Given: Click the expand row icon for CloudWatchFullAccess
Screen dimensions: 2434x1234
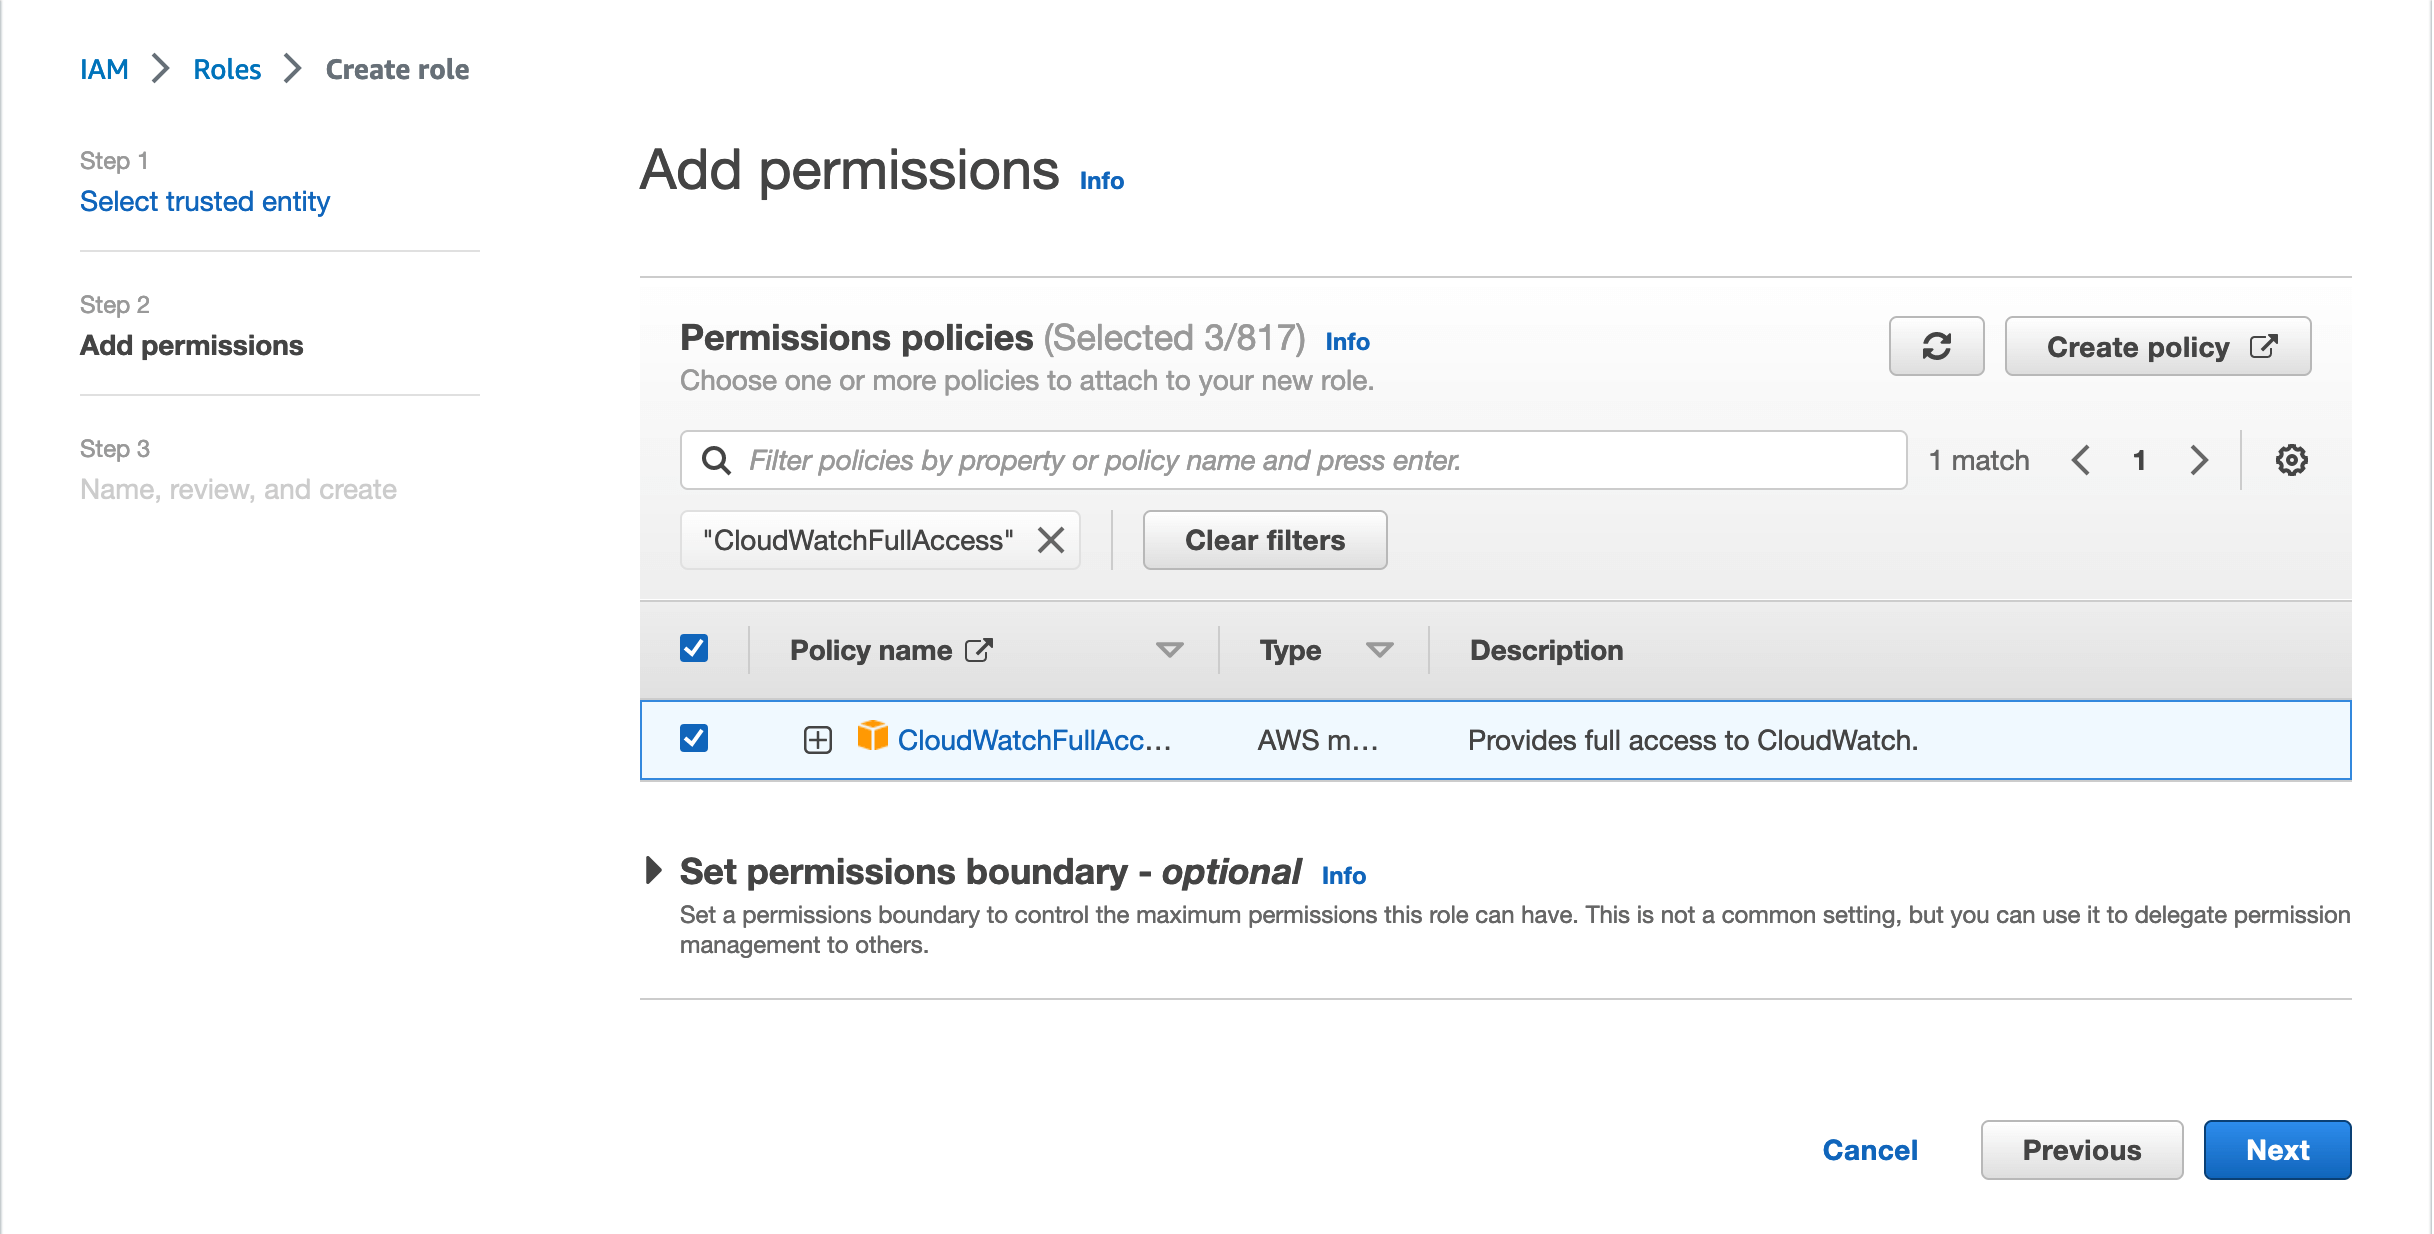Looking at the screenshot, I should click(817, 740).
